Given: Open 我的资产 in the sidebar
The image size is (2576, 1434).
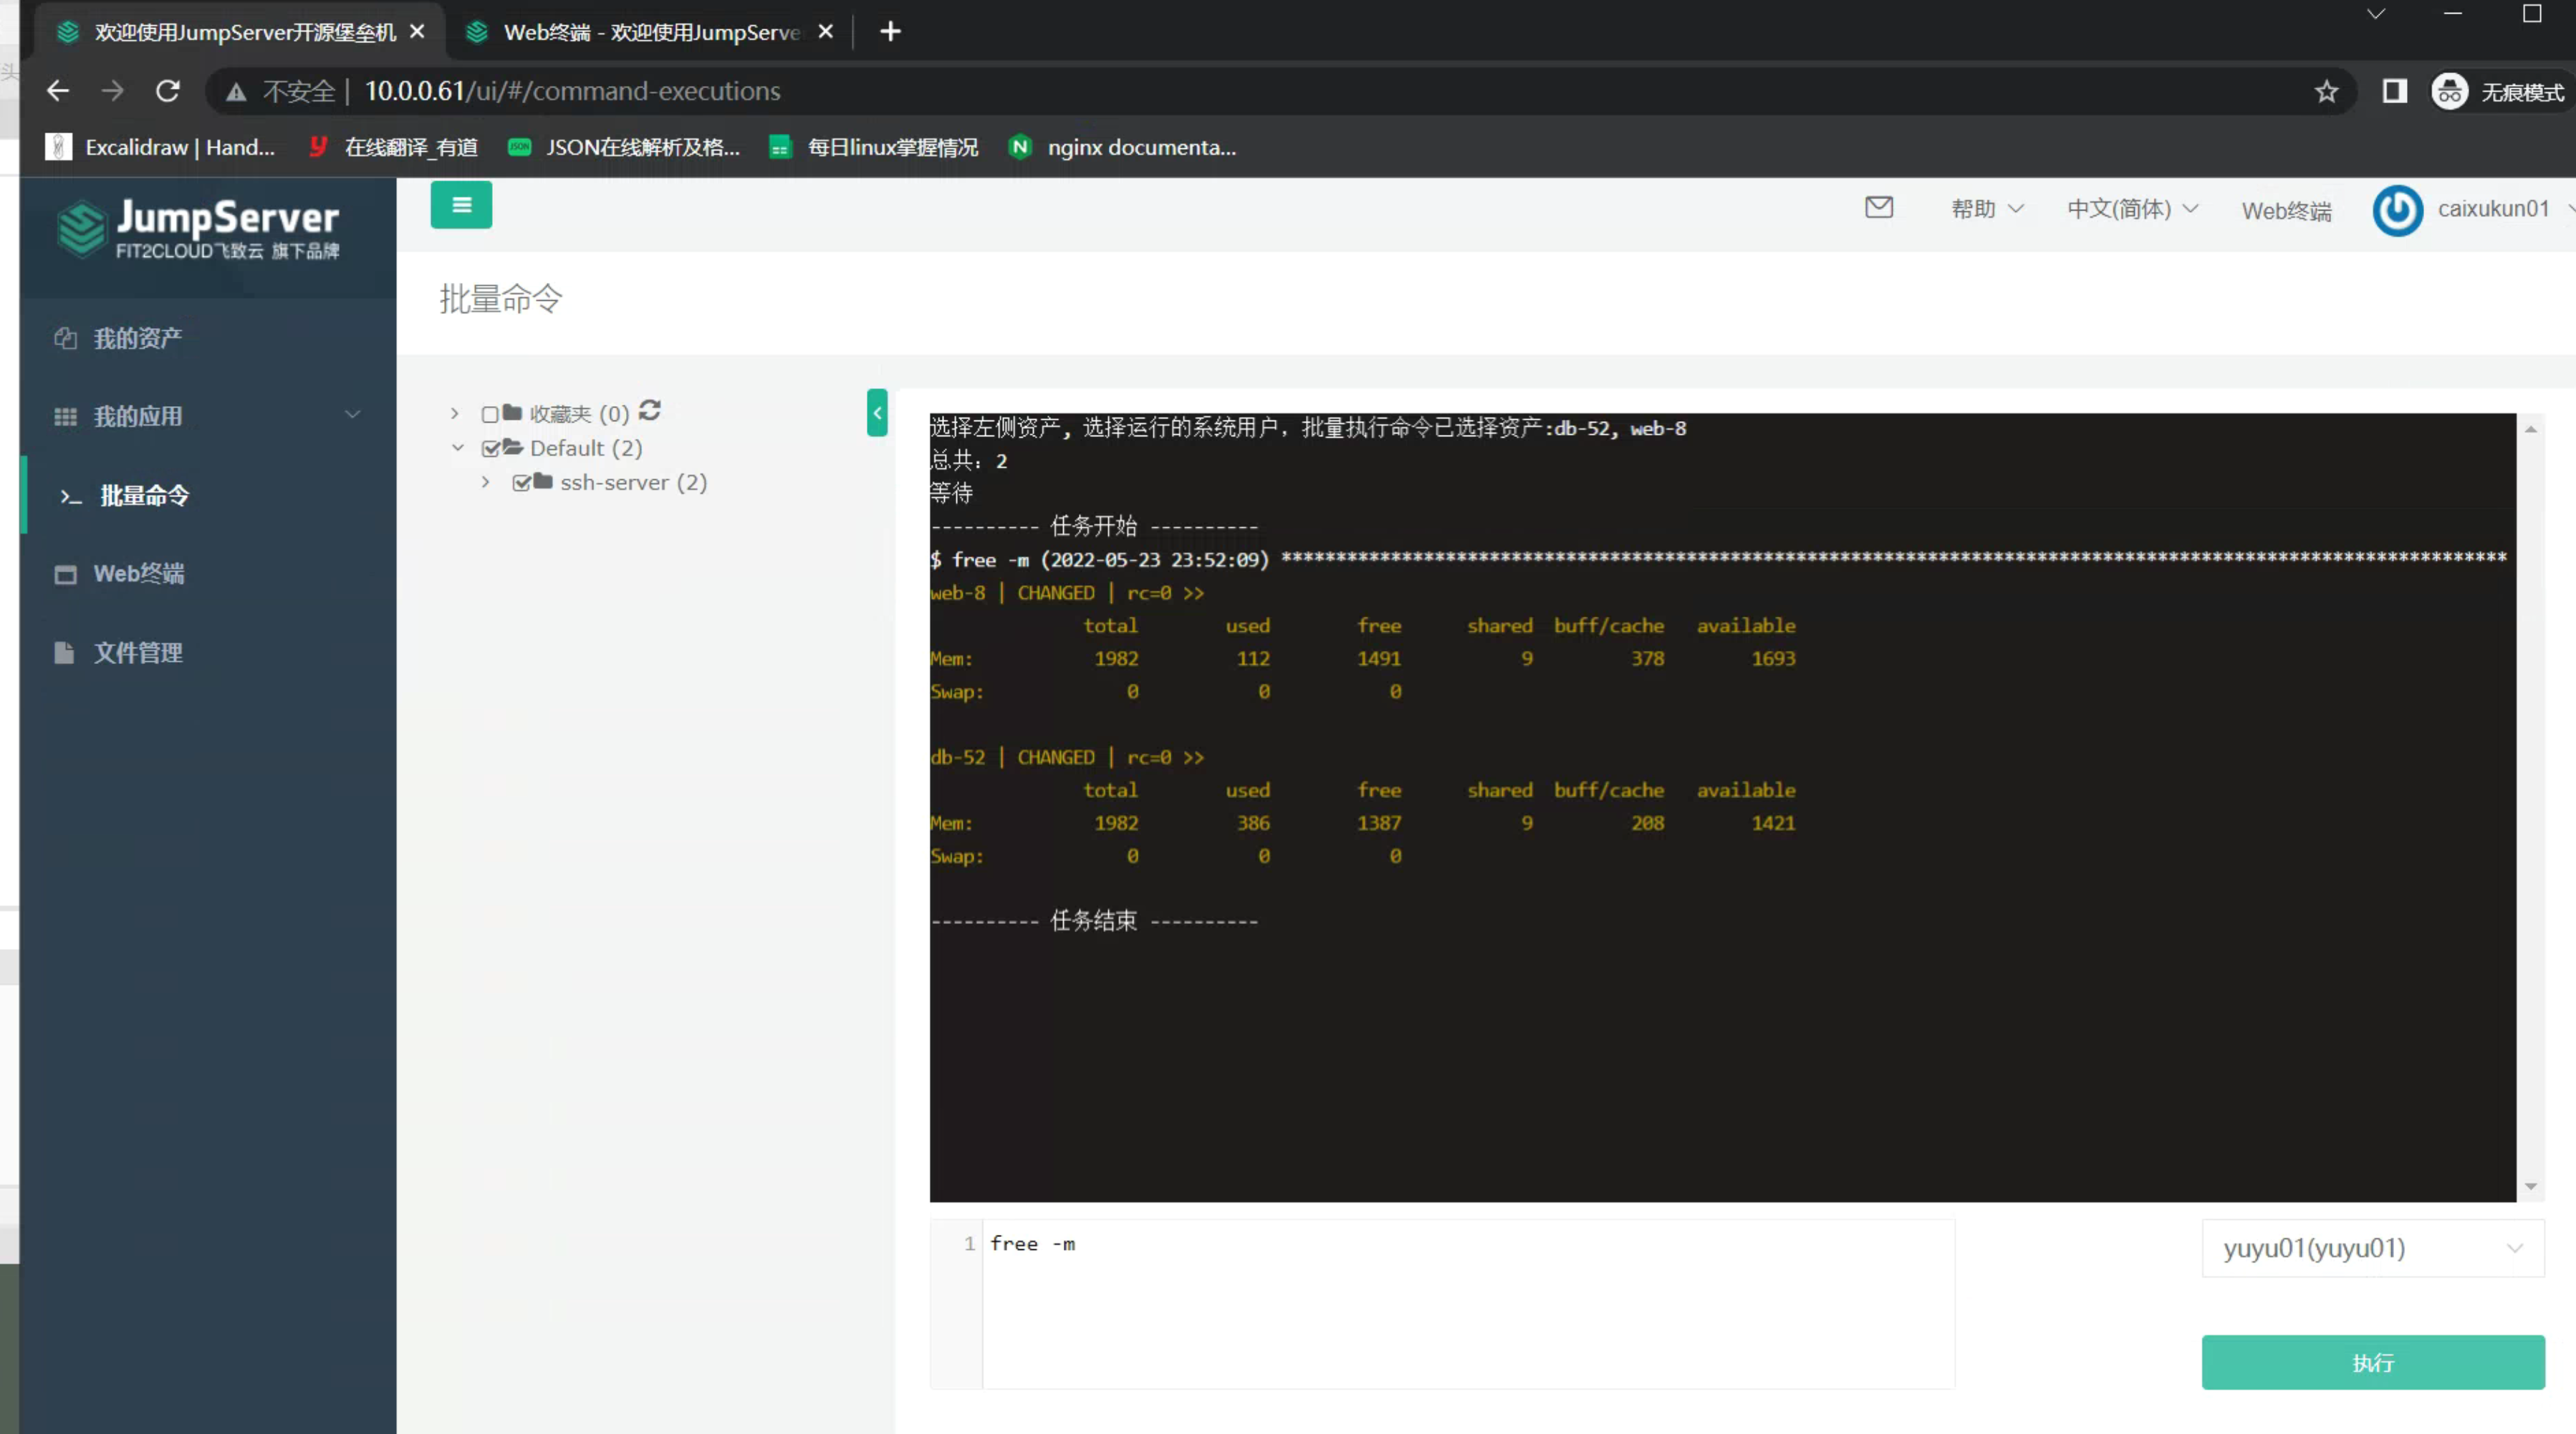Looking at the screenshot, I should (138, 338).
